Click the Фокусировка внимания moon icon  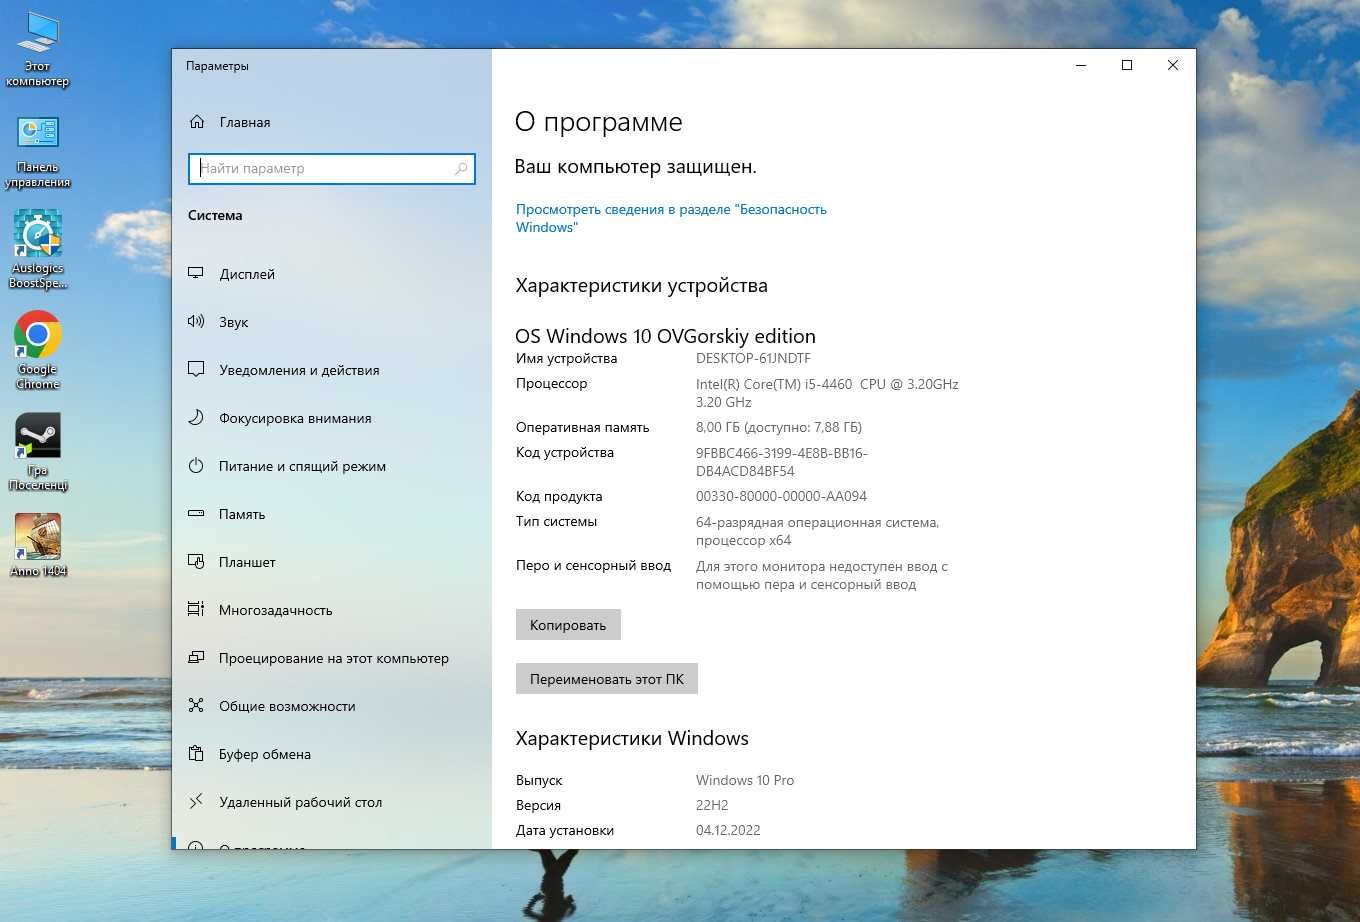[x=196, y=418]
